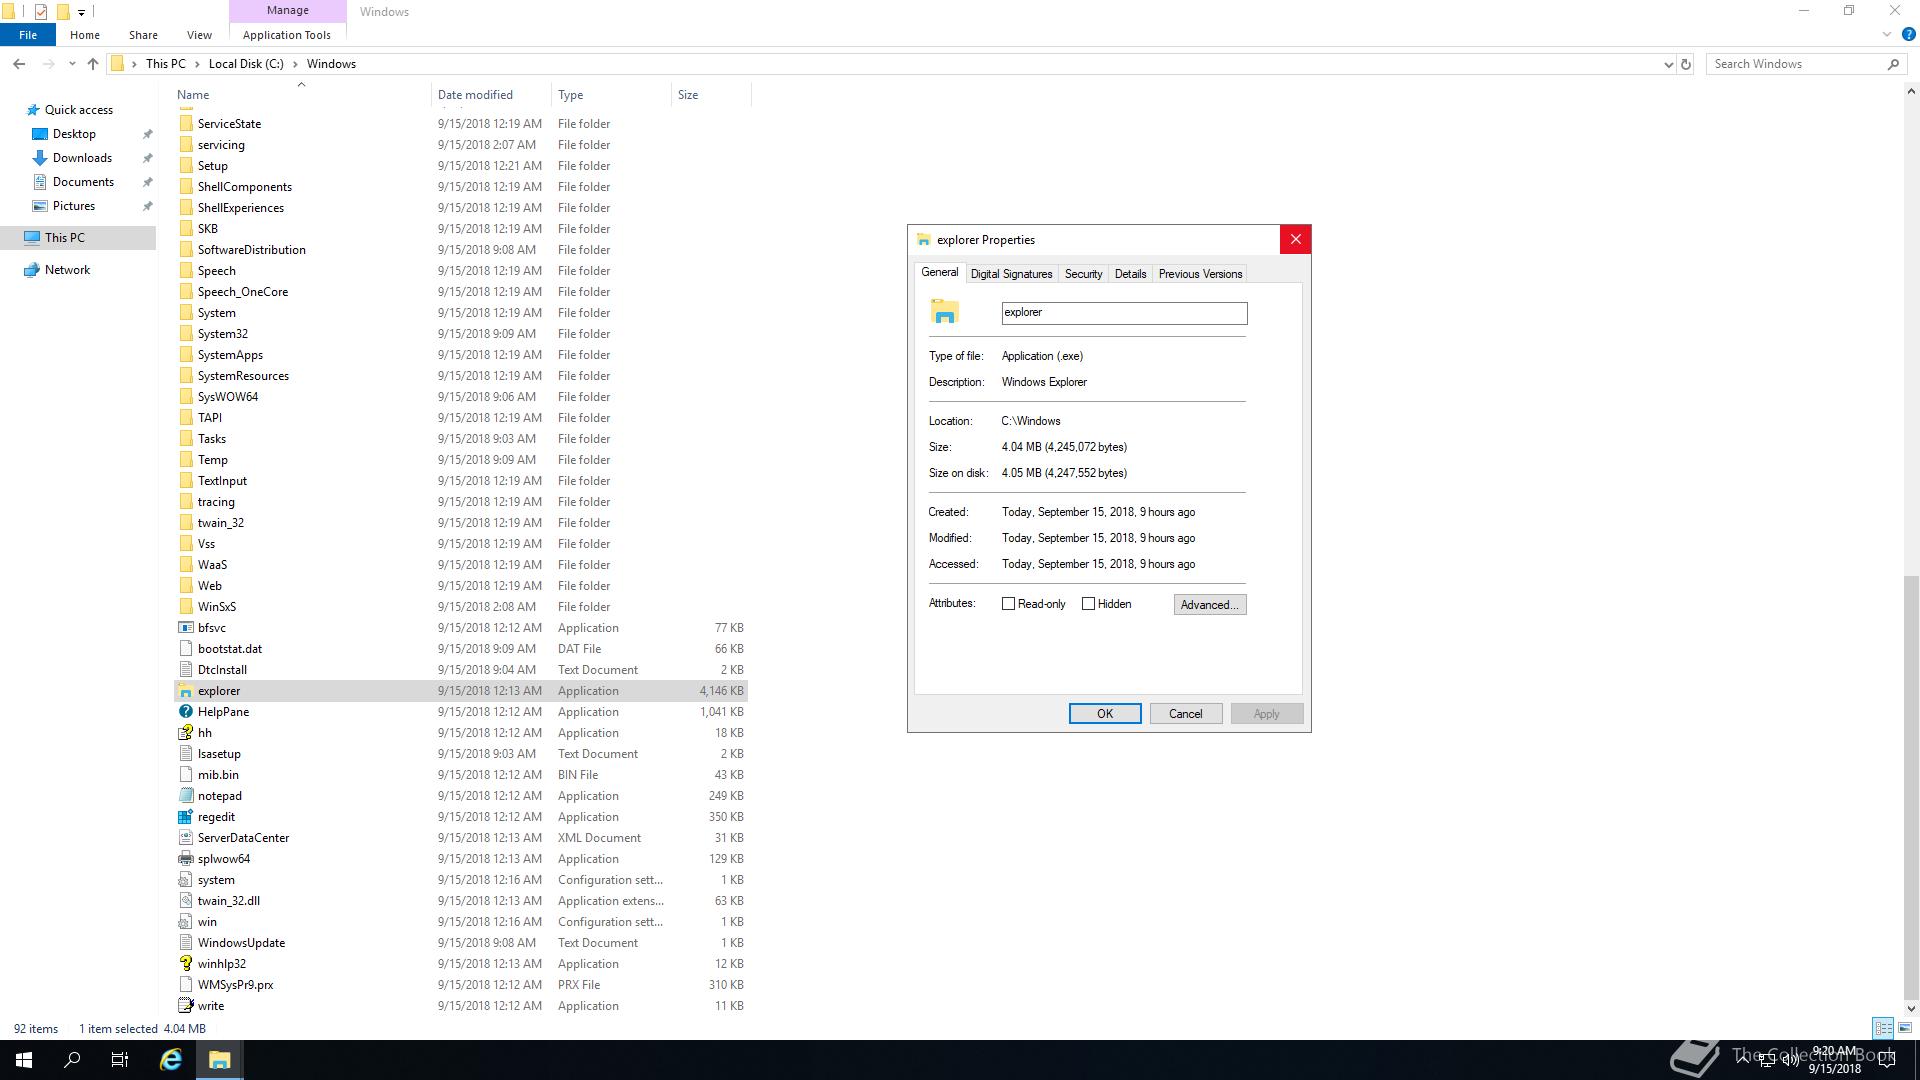Image resolution: width=1920 pixels, height=1080 pixels.
Task: Sort by Size column header
Action: click(710, 95)
